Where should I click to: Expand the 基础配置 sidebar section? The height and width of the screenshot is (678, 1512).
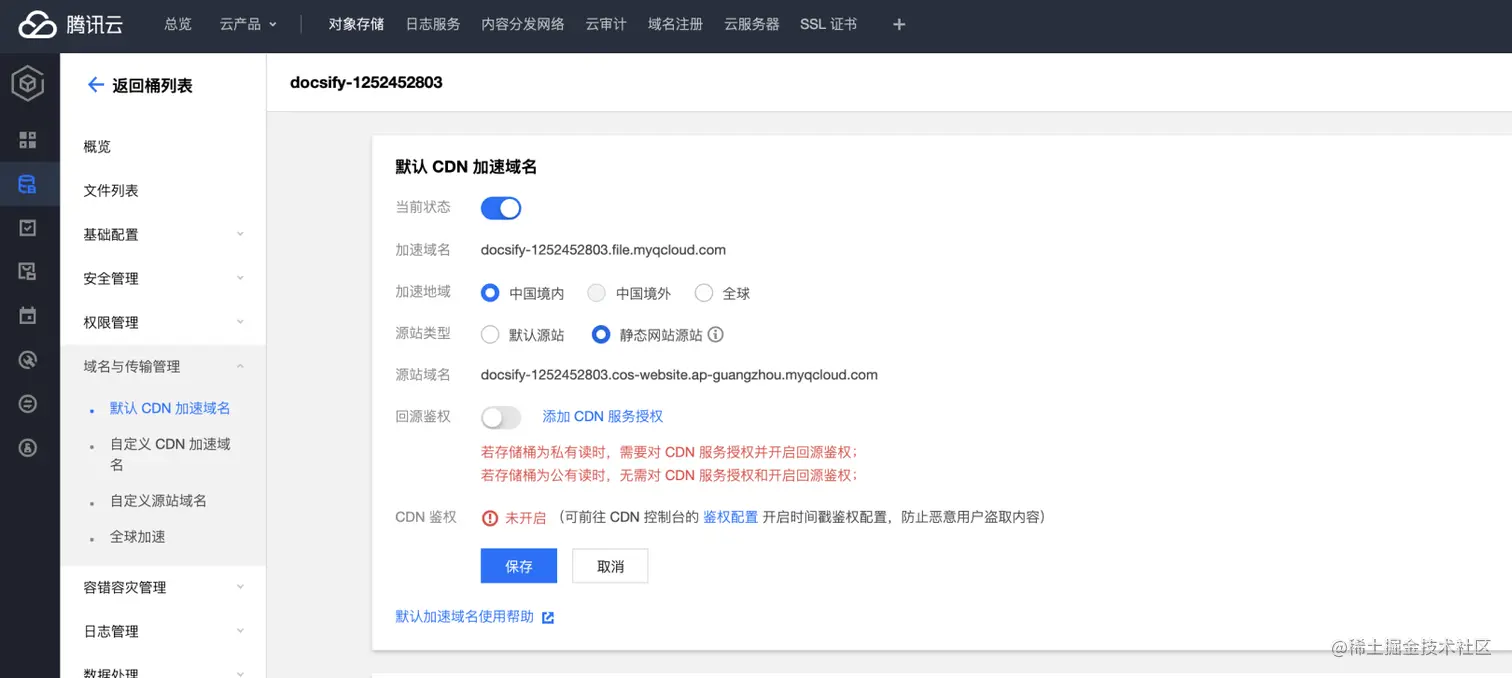[164, 234]
